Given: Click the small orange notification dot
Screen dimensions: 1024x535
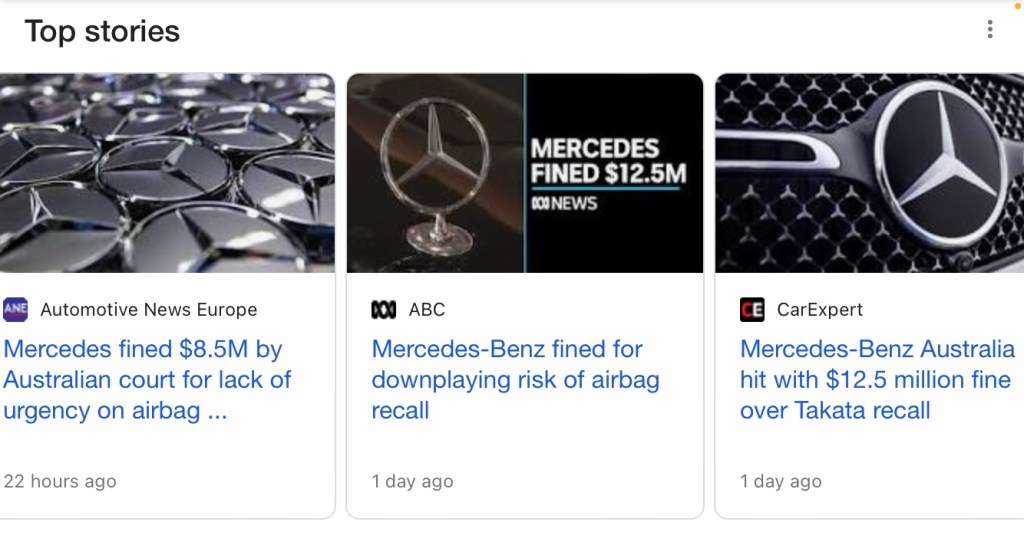Looking at the screenshot, I should (x=1018, y=3).
